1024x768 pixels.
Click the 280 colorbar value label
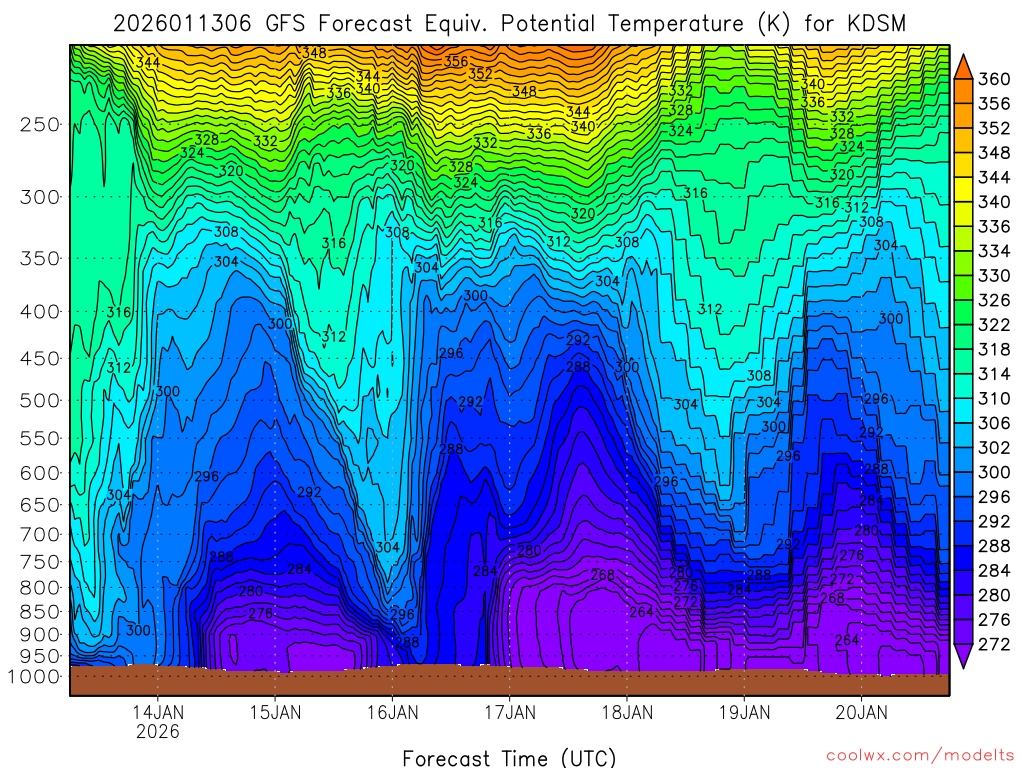(x=994, y=596)
